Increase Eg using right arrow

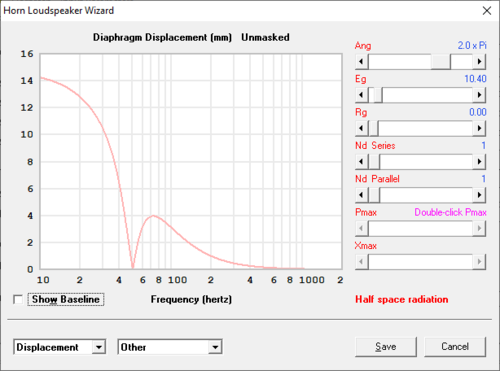479,95
